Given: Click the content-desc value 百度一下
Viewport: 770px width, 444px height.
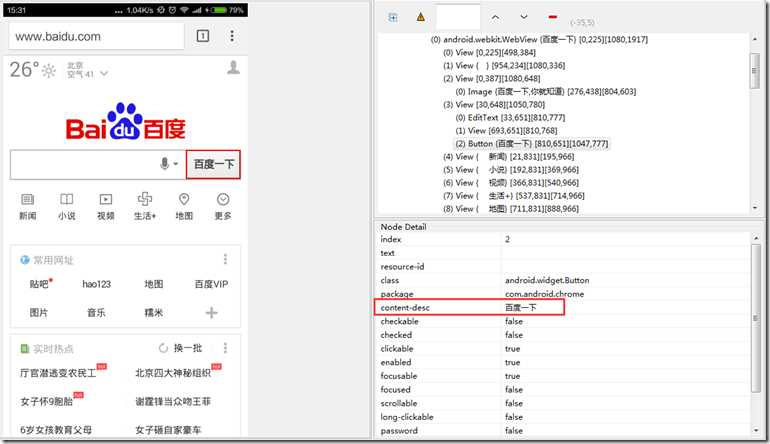Looking at the screenshot, I should point(521,307).
